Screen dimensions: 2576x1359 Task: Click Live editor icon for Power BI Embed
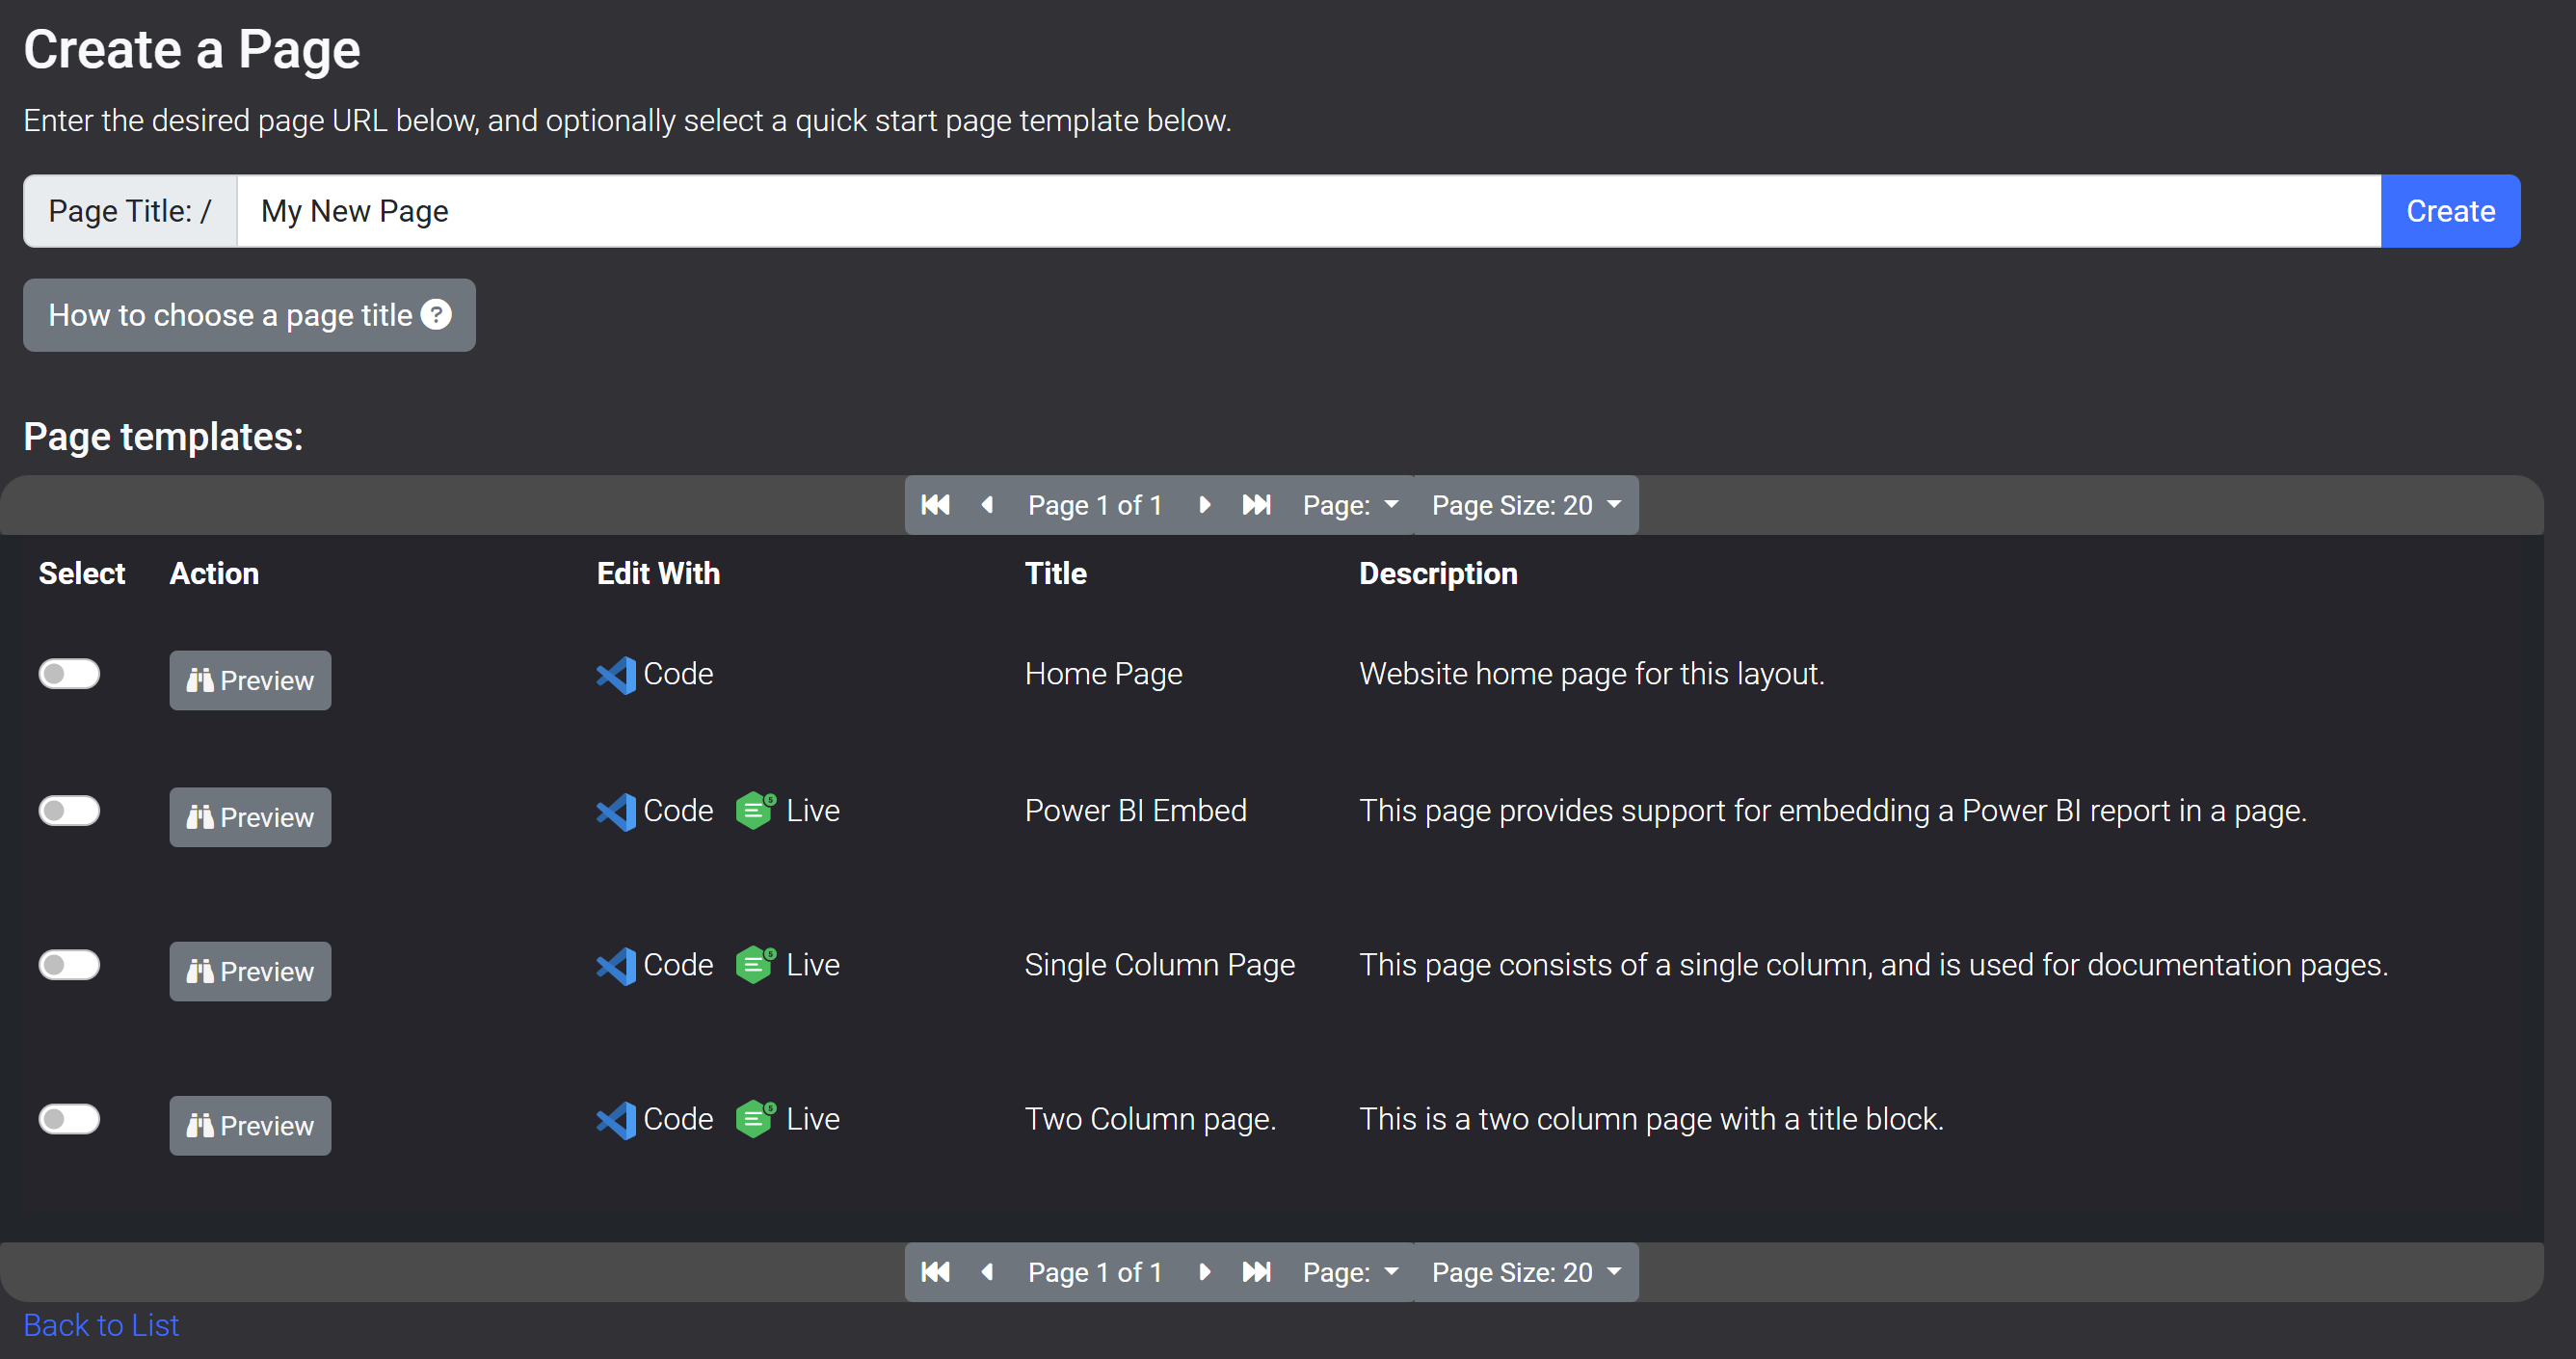756,810
